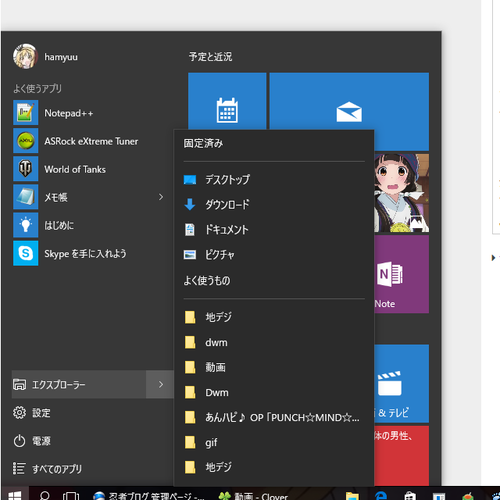This screenshot has width=500, height=500.
Task: Select ダウンロード in pinned list
Action: [x=273, y=204]
